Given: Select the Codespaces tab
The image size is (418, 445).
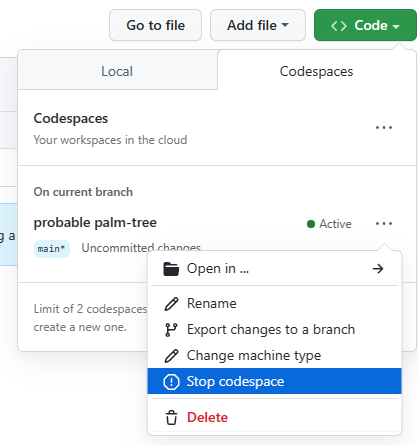Looking at the screenshot, I should click(316, 71).
